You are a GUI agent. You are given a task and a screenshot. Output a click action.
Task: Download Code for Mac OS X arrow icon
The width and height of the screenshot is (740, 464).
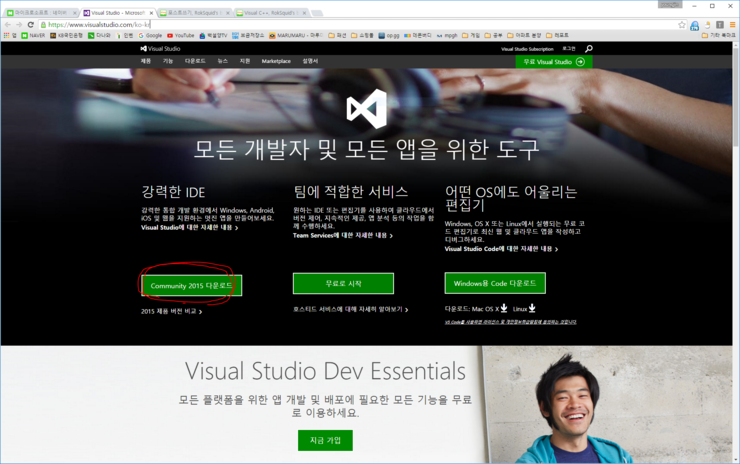coord(504,308)
